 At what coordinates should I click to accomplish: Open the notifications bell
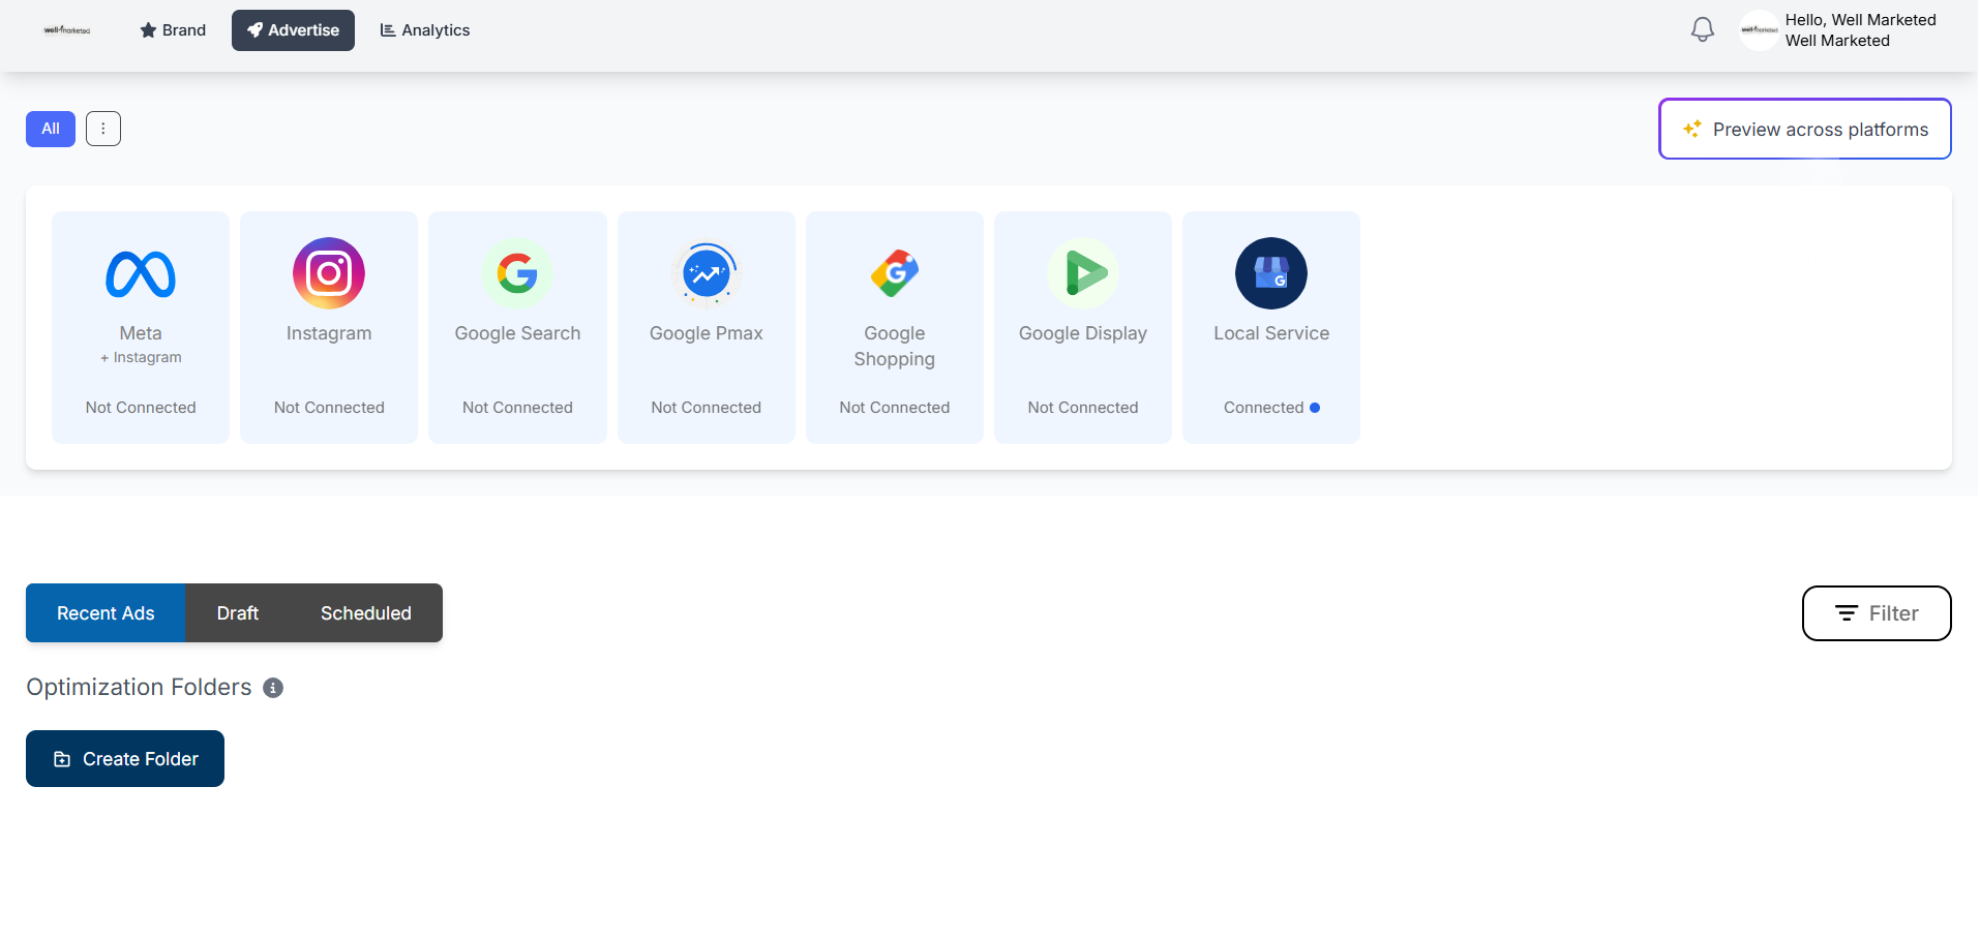point(1702,30)
